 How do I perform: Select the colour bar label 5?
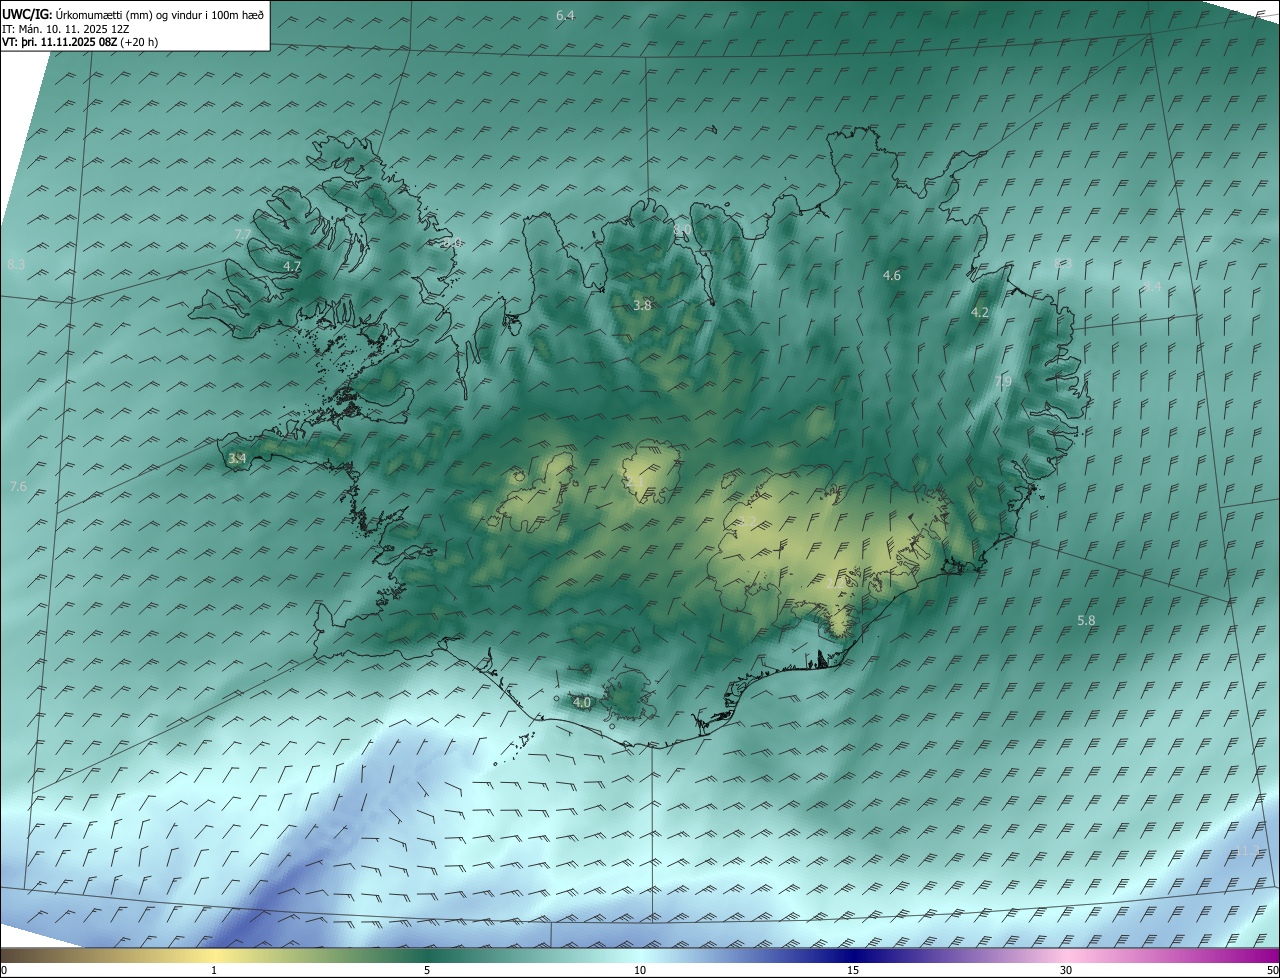click(427, 970)
